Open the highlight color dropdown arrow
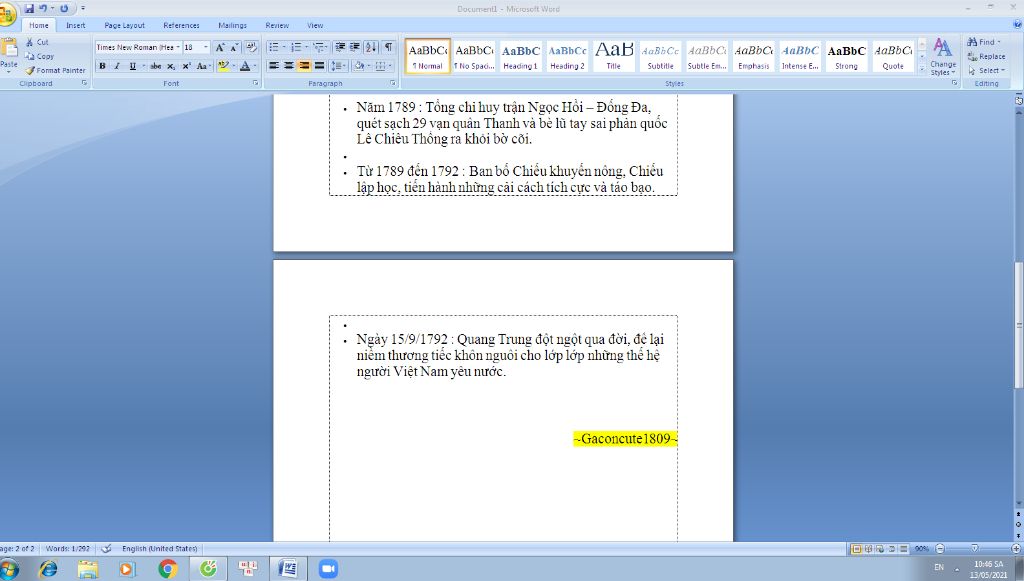The width and height of the screenshot is (1024, 581). [234, 66]
